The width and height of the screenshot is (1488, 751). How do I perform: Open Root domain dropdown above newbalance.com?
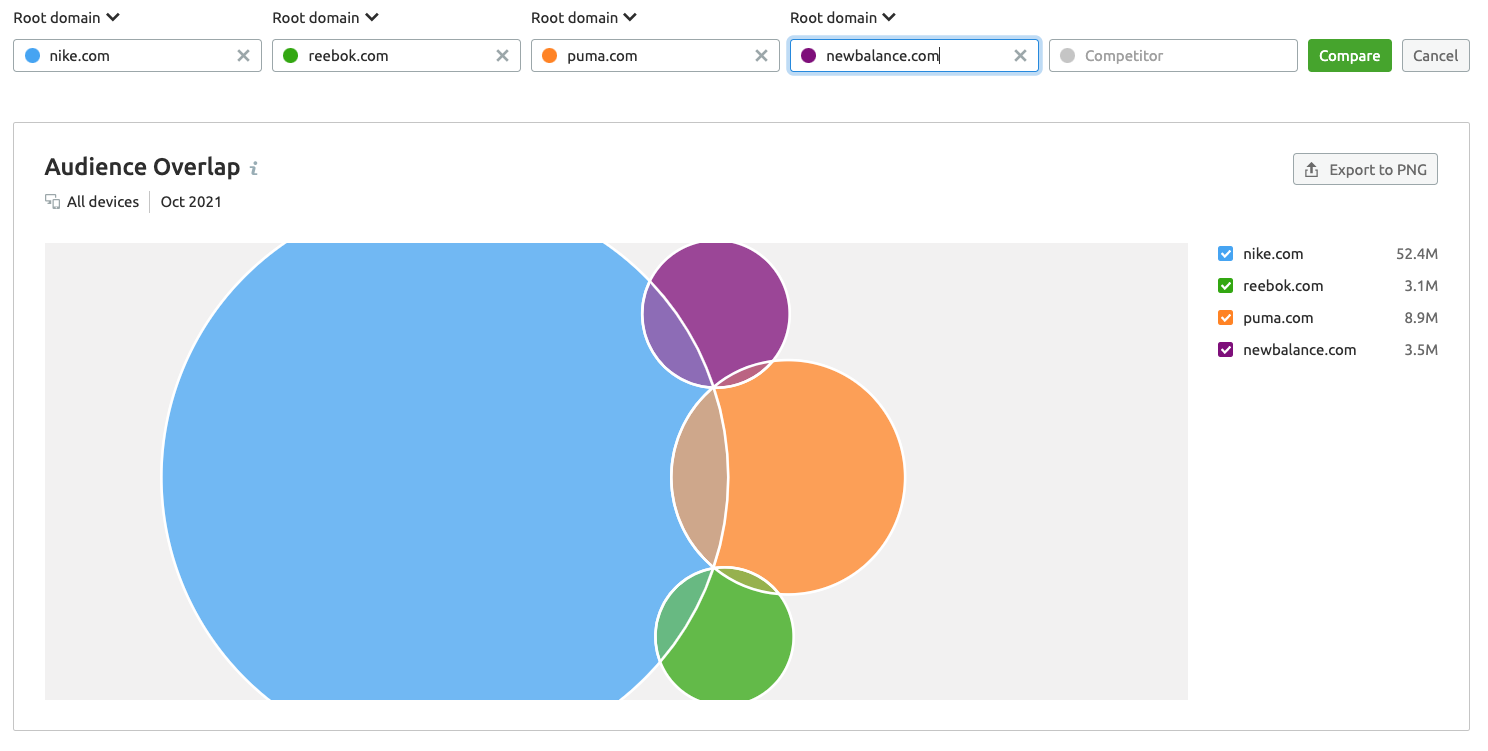click(844, 18)
